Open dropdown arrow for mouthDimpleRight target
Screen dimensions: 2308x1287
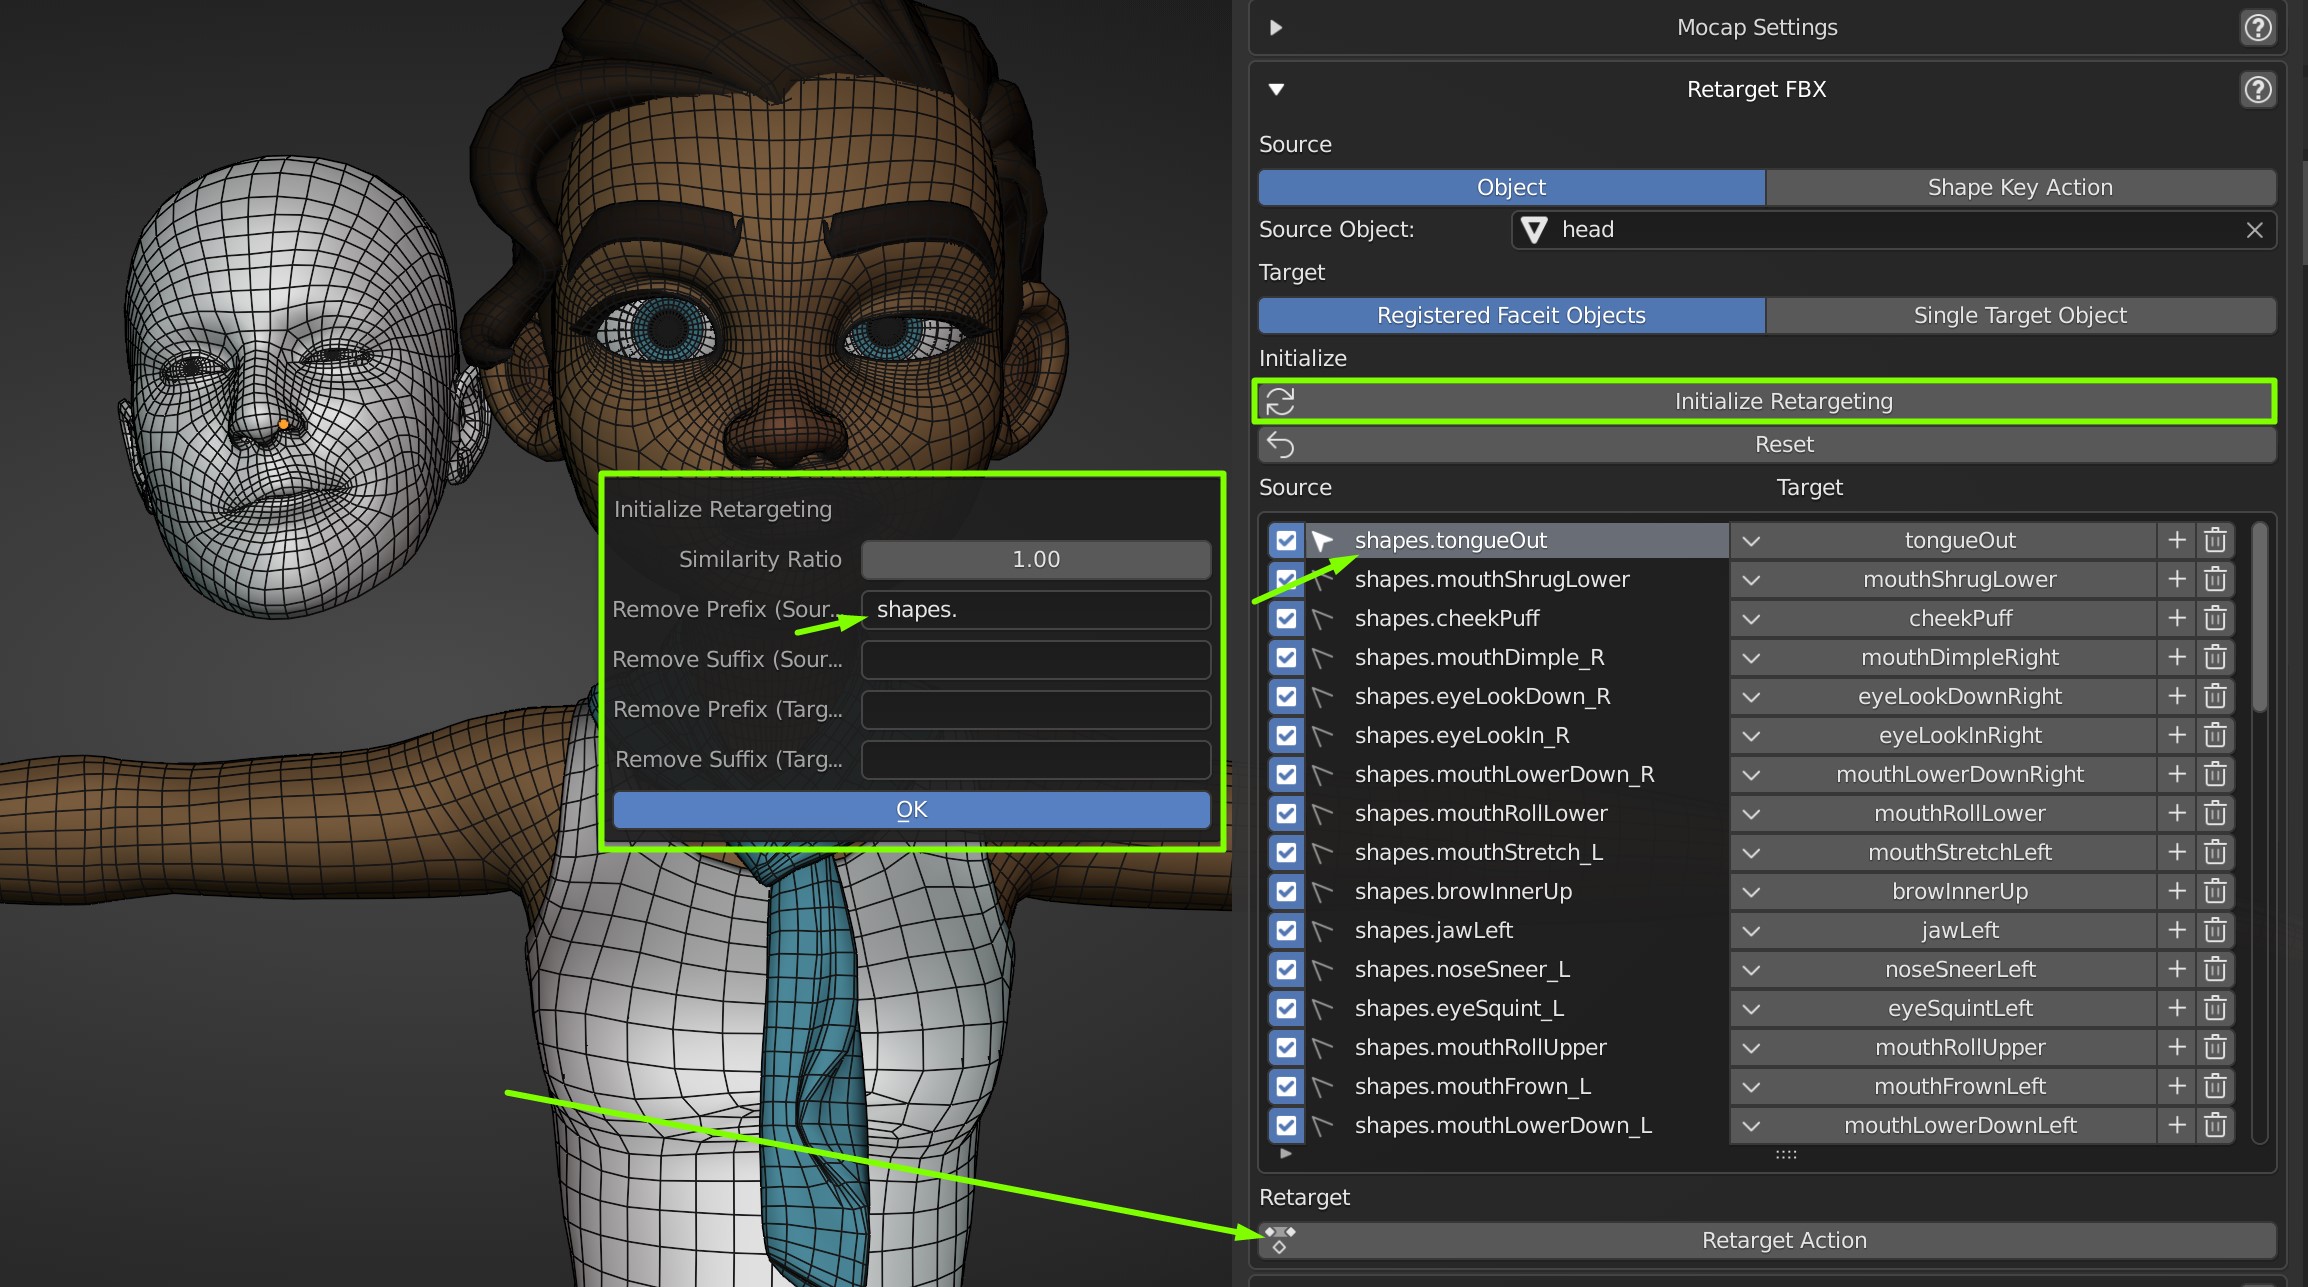[1751, 658]
